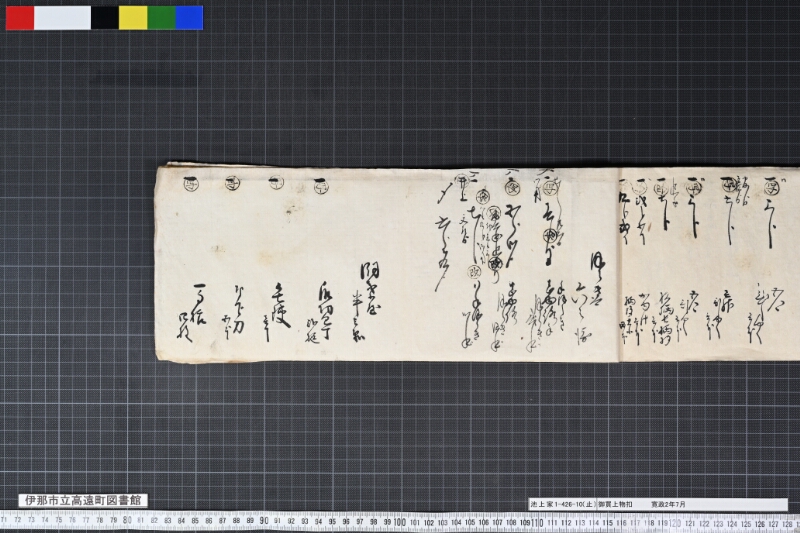This screenshot has height=533, width=800.
Task: Click the 90 mark on the ruler
Action: (264, 521)
